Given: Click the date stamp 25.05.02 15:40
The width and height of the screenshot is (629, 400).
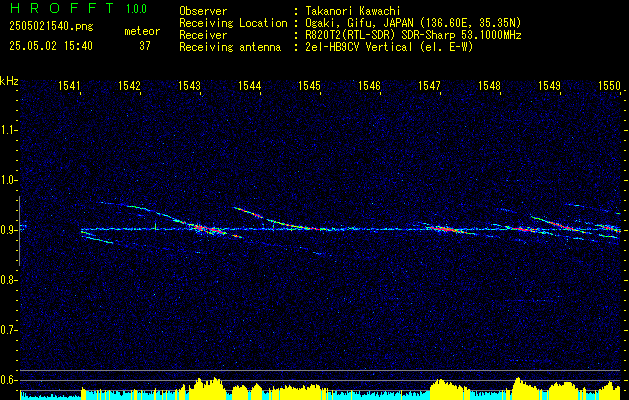Looking at the screenshot, I should click(x=51, y=46).
